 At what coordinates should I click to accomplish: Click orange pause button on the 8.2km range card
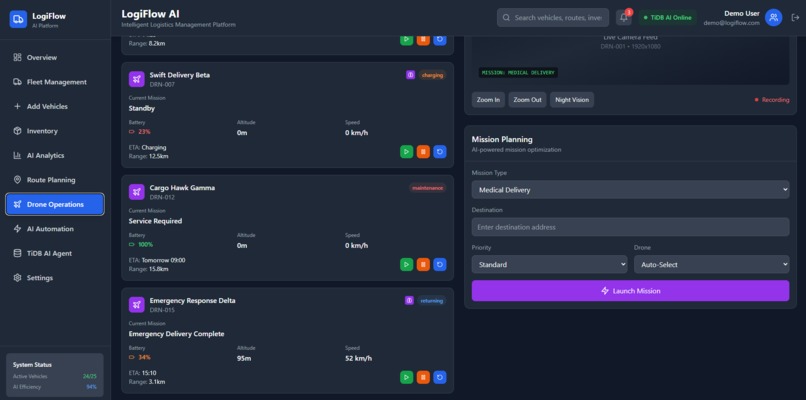coord(423,40)
